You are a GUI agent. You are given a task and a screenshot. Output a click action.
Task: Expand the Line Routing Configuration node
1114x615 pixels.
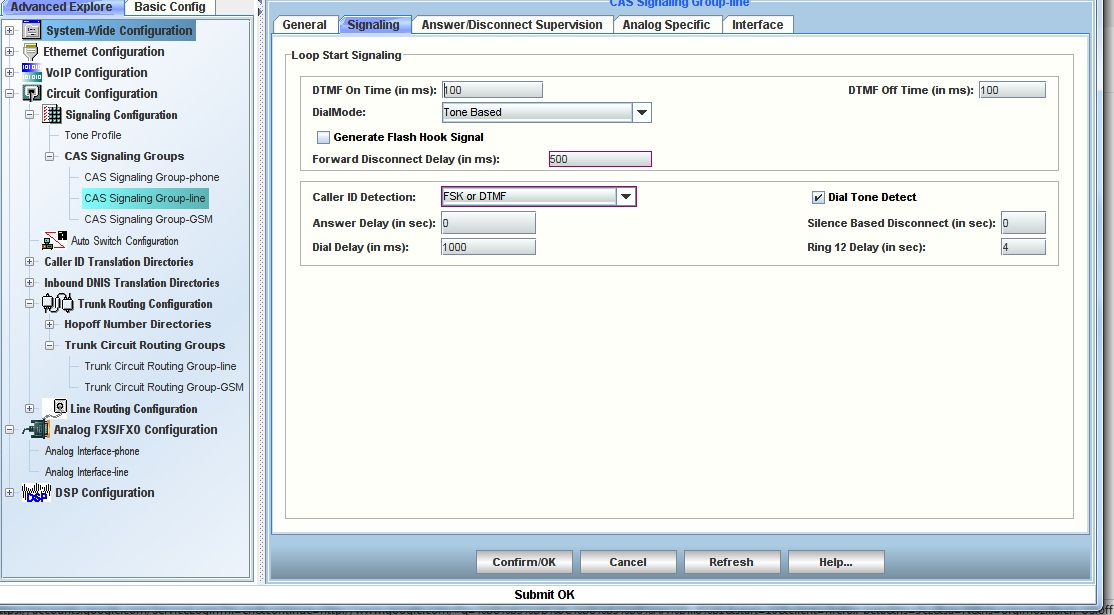(x=29, y=408)
